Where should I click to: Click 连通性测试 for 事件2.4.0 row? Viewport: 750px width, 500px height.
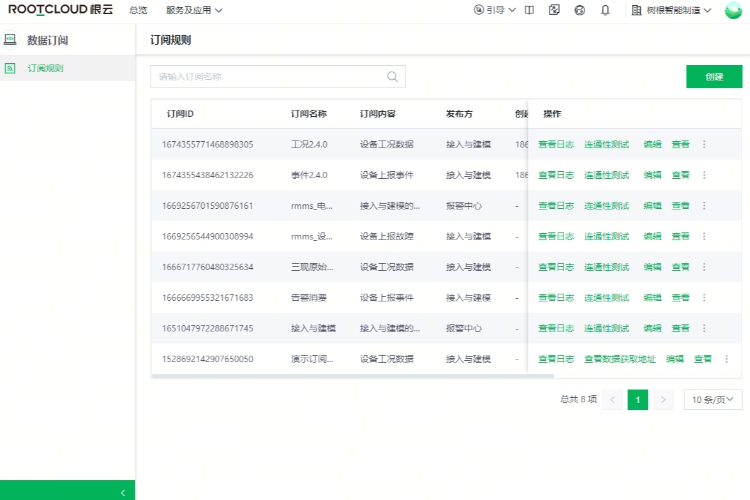[607, 175]
